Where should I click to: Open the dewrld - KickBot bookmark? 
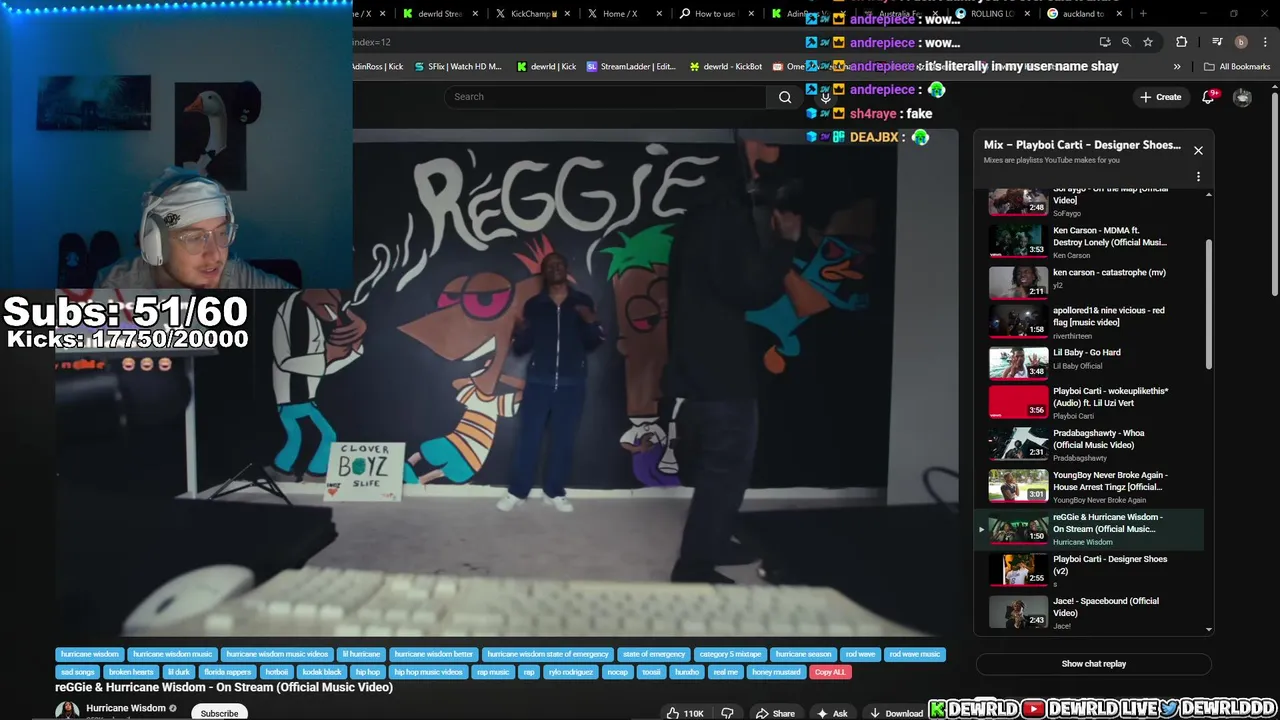tap(726, 67)
